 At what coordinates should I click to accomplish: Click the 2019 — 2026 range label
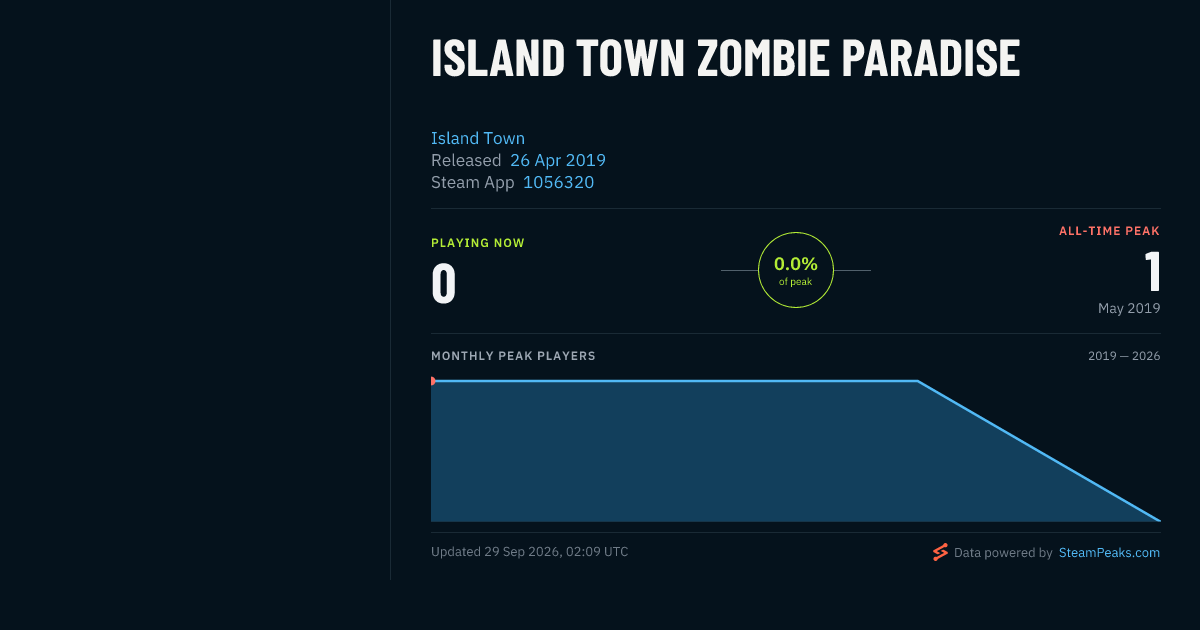(1124, 356)
